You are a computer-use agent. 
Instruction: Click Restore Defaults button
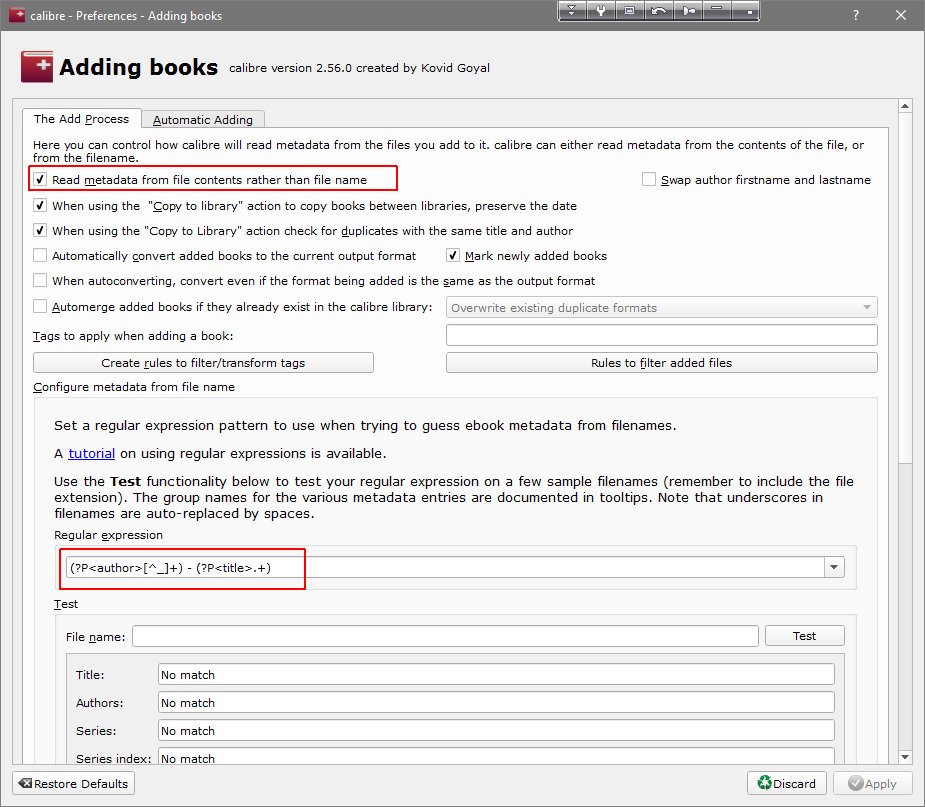point(74,783)
